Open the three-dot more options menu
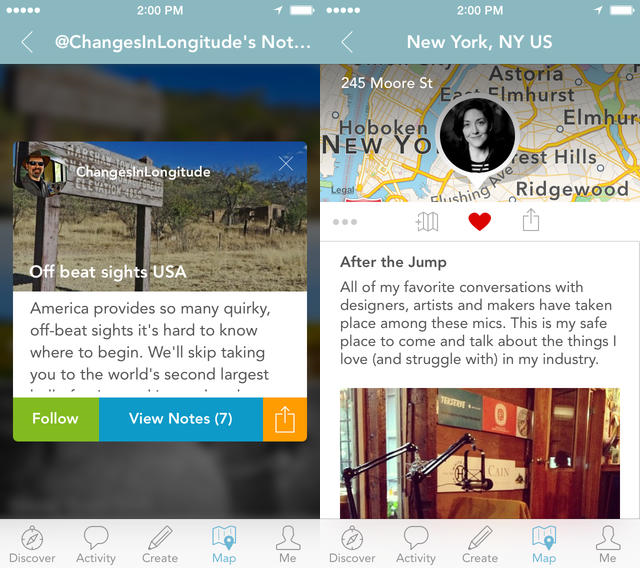This screenshot has width=640, height=568. (345, 222)
